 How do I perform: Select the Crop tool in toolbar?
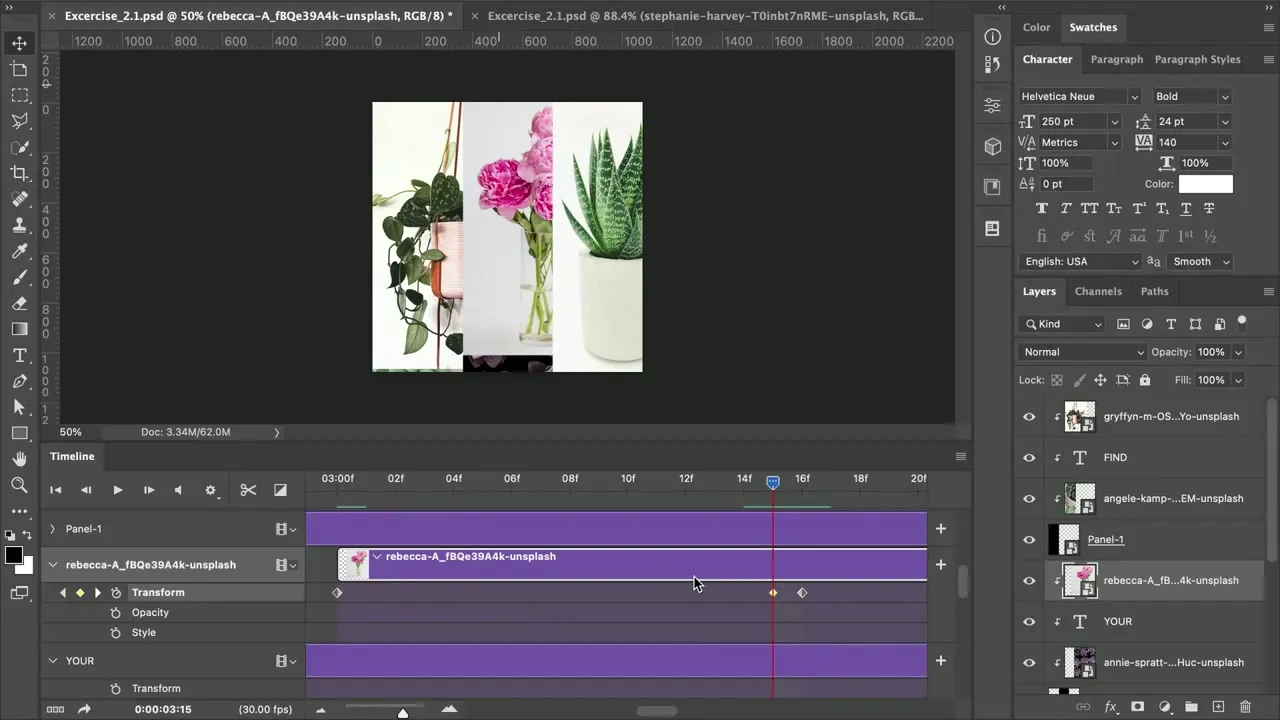tap(19, 173)
